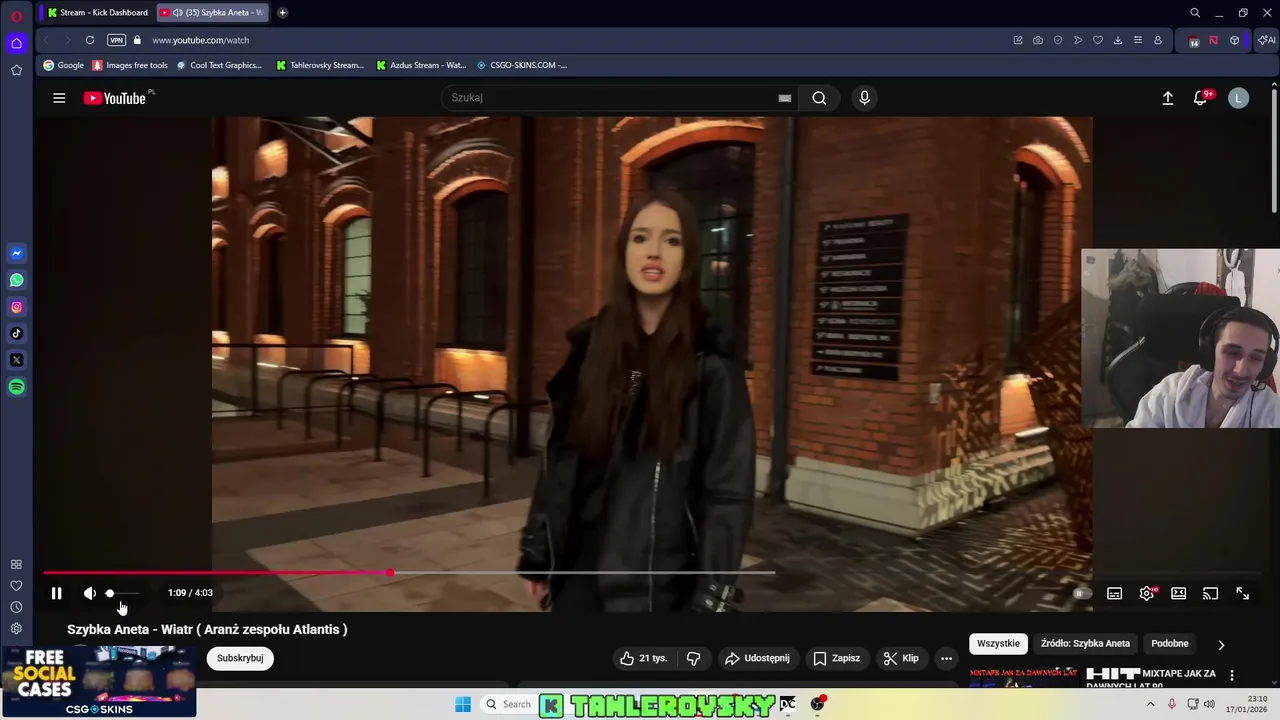Open Opera Easy Setup sliders icon
This screenshot has height=720, width=1280.
1137,40
